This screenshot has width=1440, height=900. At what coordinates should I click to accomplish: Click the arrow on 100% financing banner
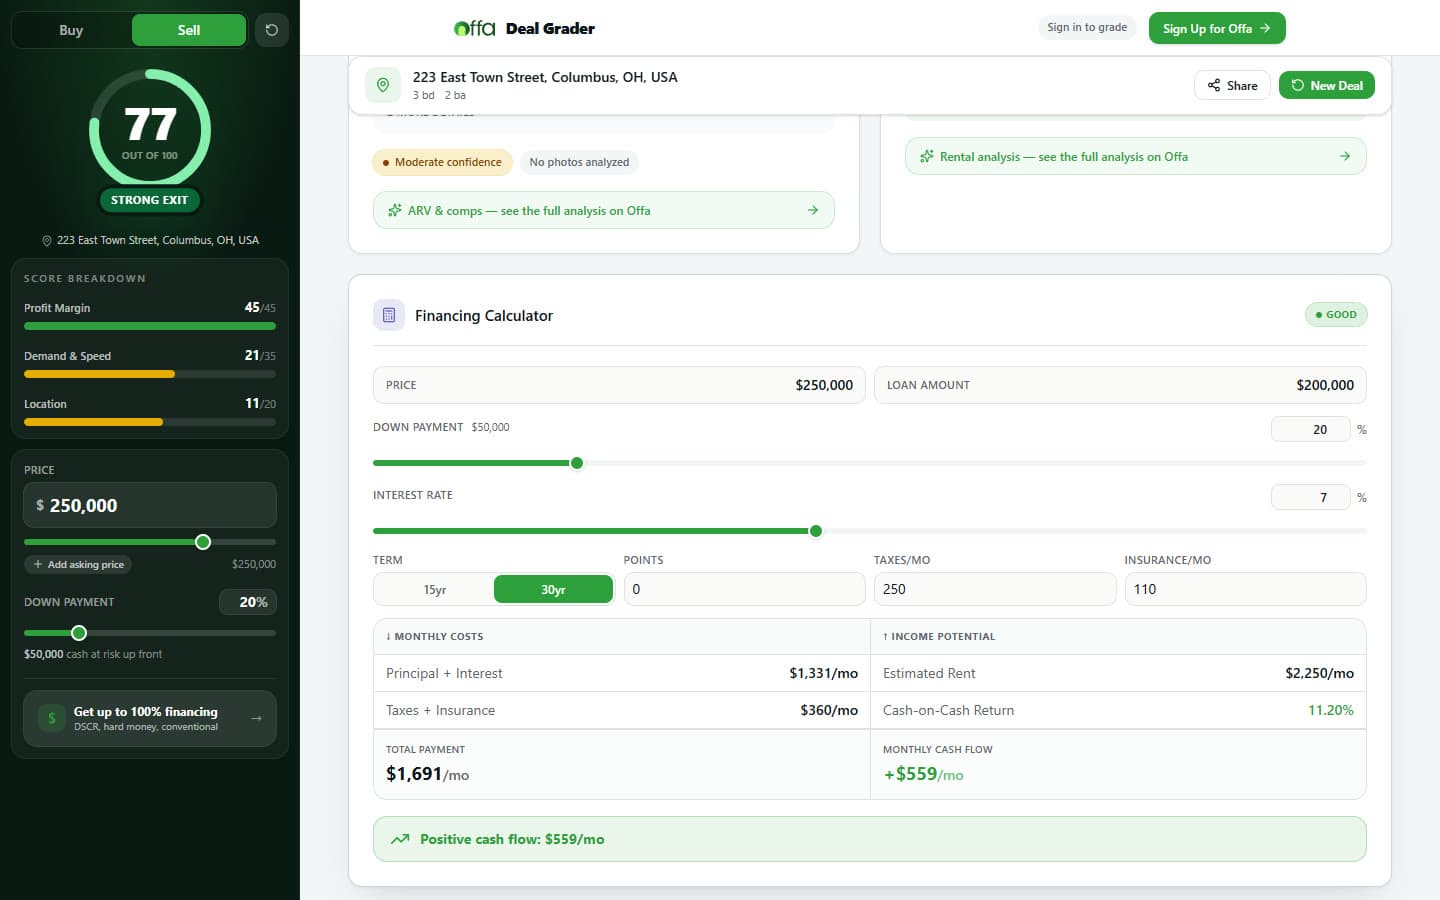[256, 718]
